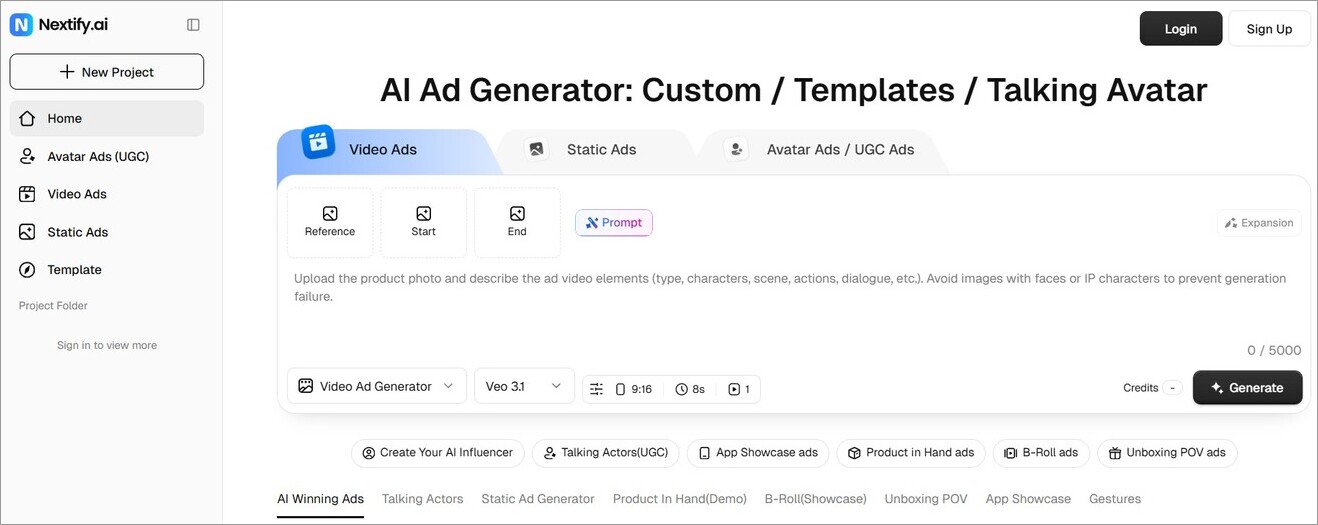Open the settings sliders icon
Screen dimensions: 1318x525
(x=597, y=389)
